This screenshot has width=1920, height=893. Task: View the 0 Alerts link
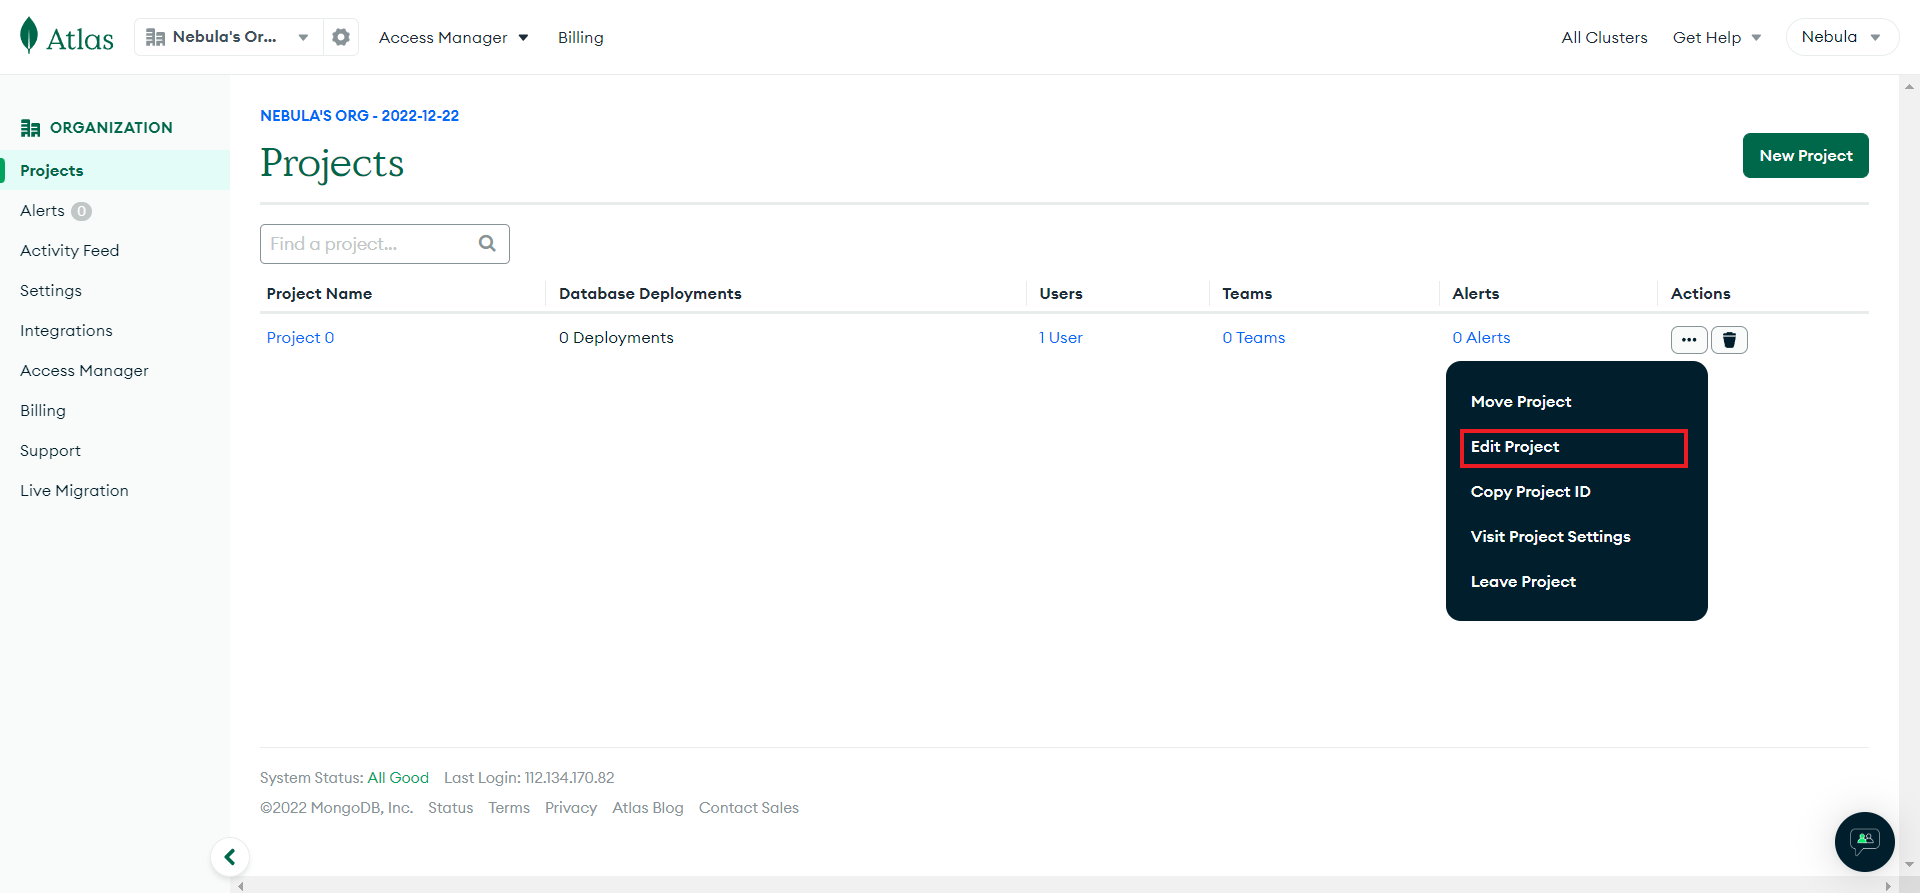pos(1481,337)
